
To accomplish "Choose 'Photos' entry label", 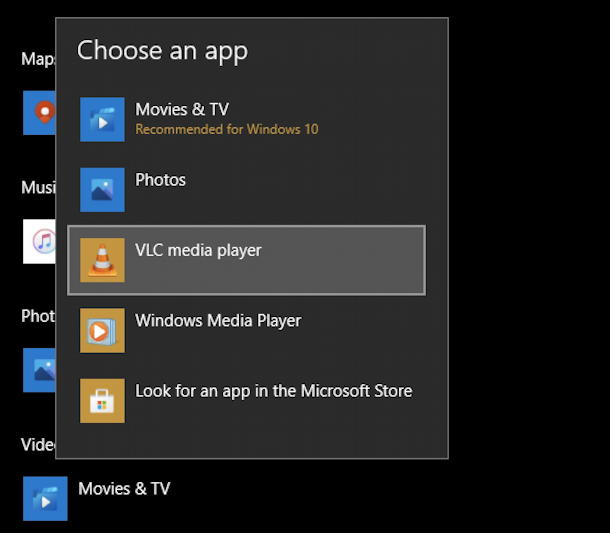I will pyautogui.click(x=160, y=180).
